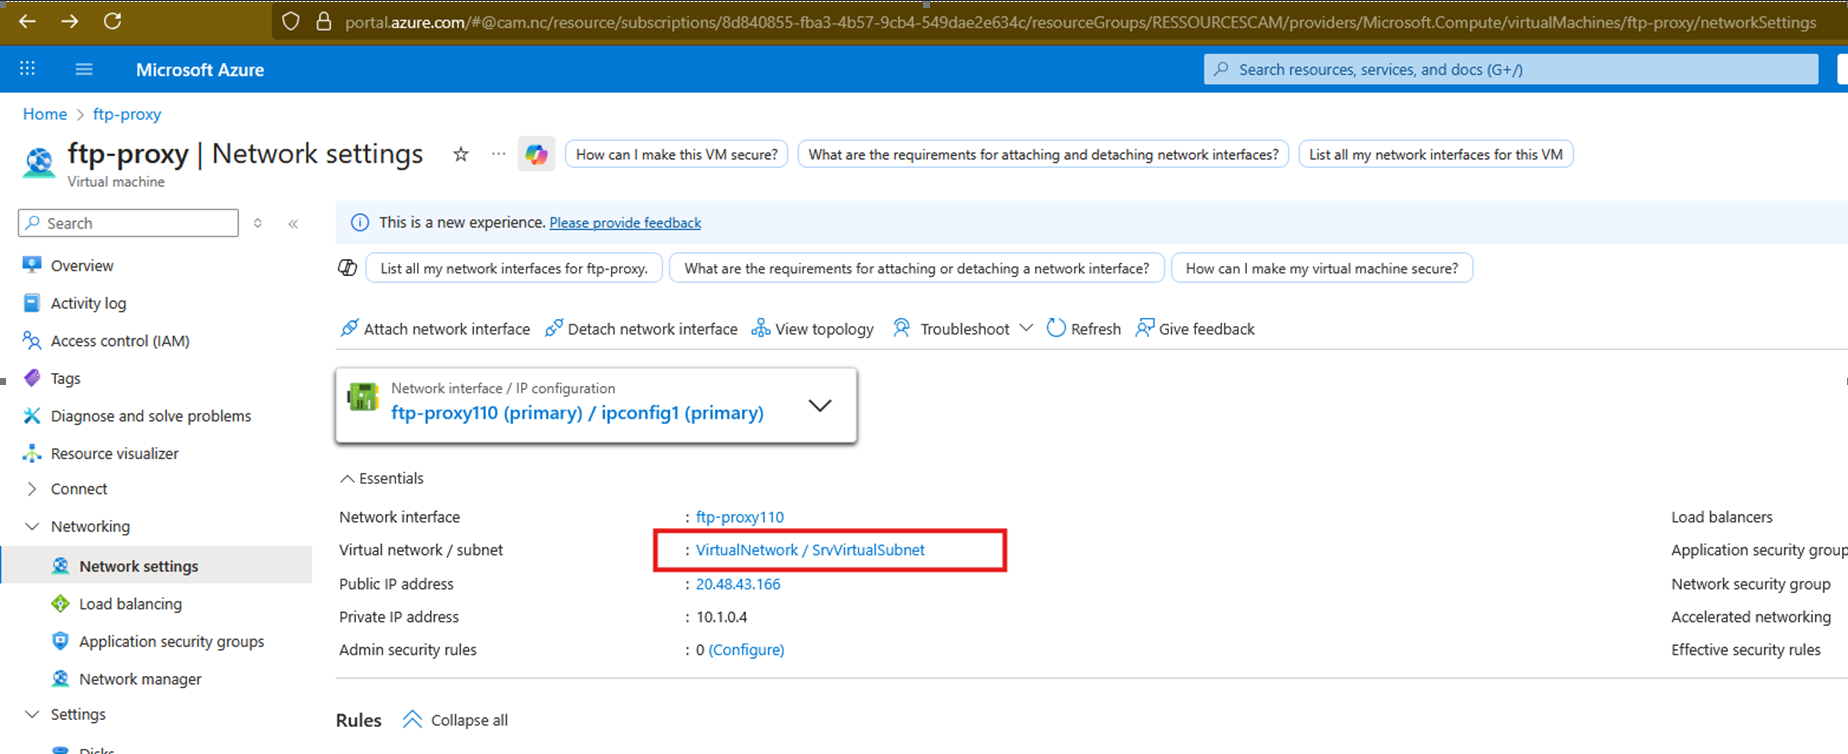This screenshot has width=1848, height=754.
Task: Open Load balancing in the sidebar
Action: (x=130, y=604)
